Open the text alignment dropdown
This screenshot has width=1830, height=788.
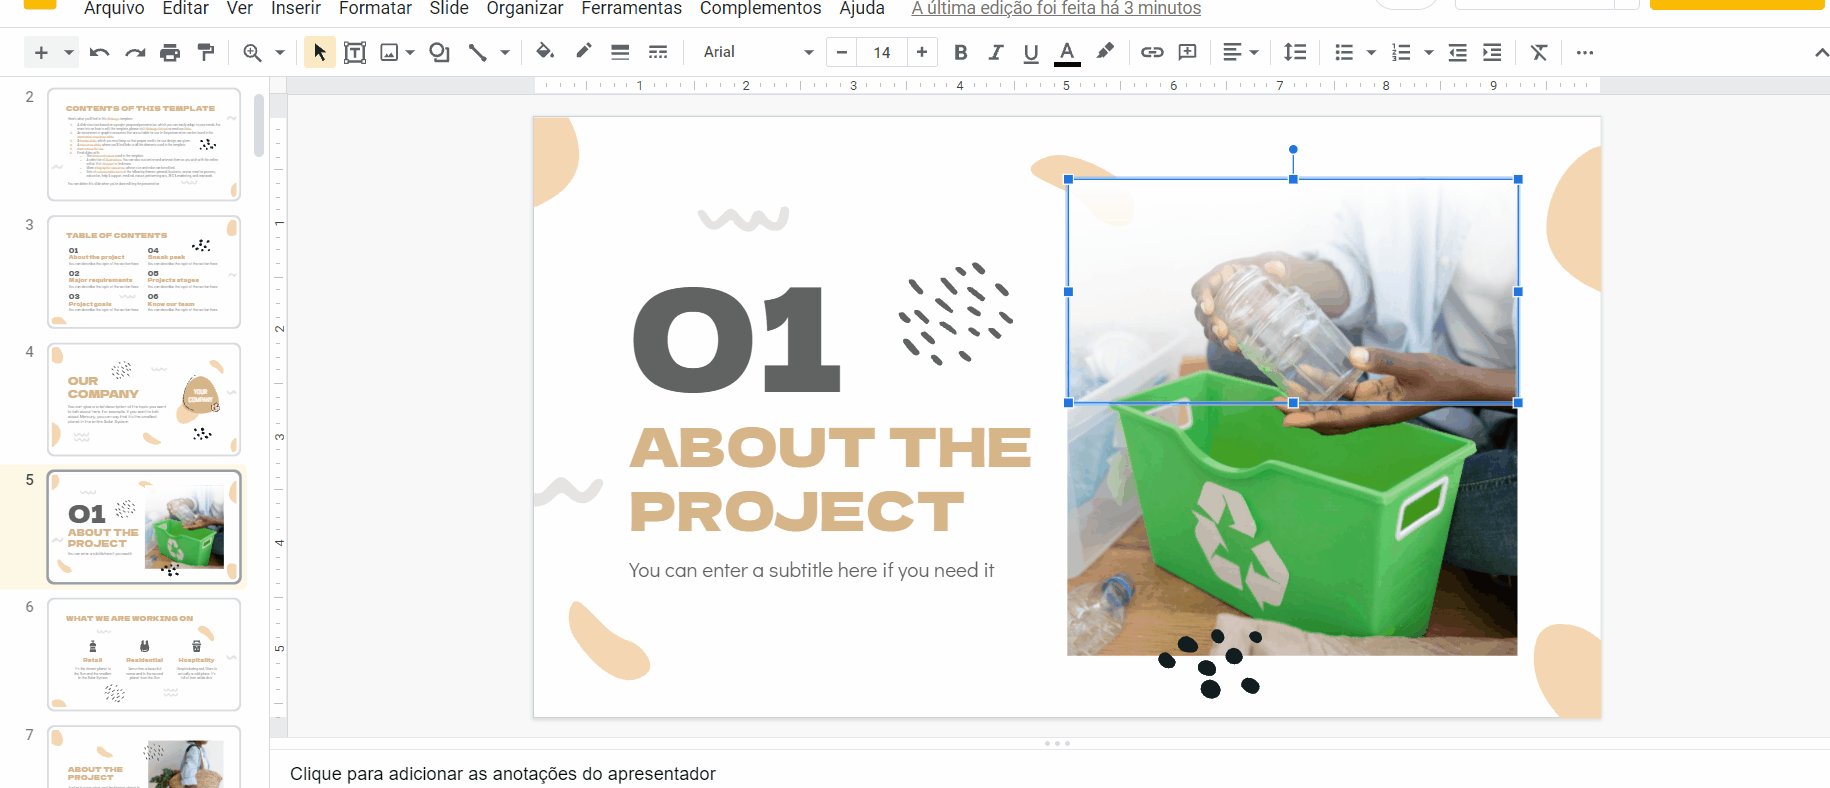pyautogui.click(x=1240, y=52)
